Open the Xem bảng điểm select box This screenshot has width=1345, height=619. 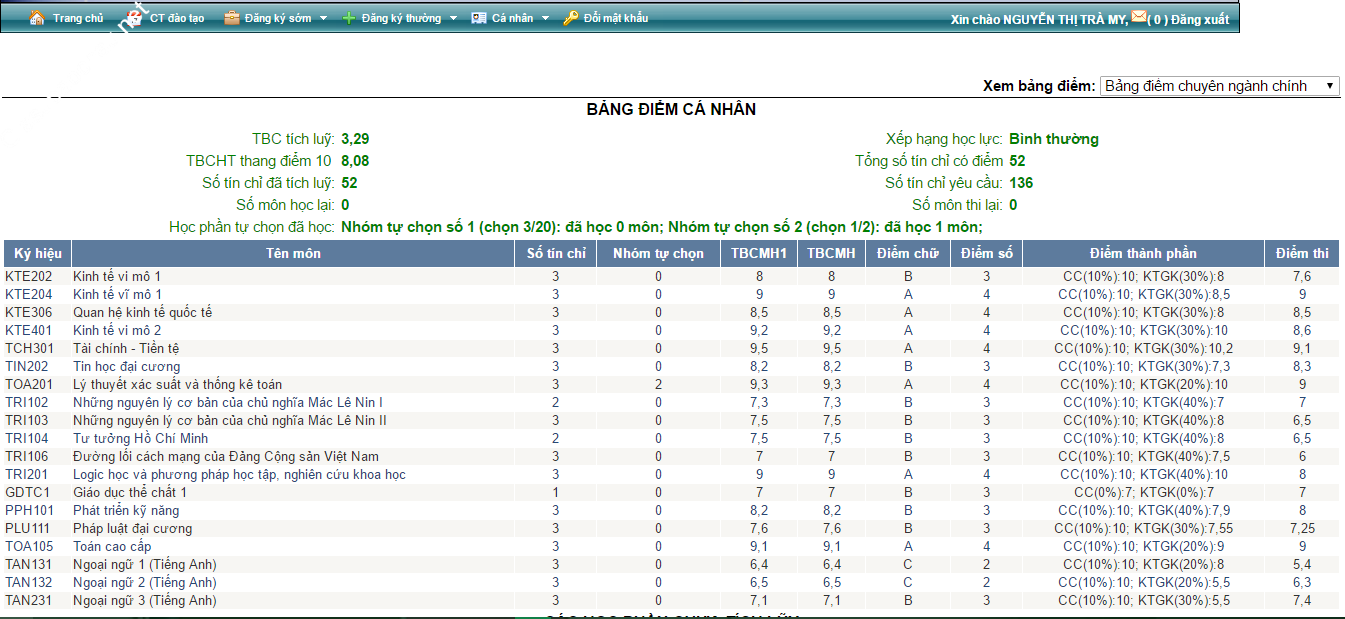click(1219, 86)
